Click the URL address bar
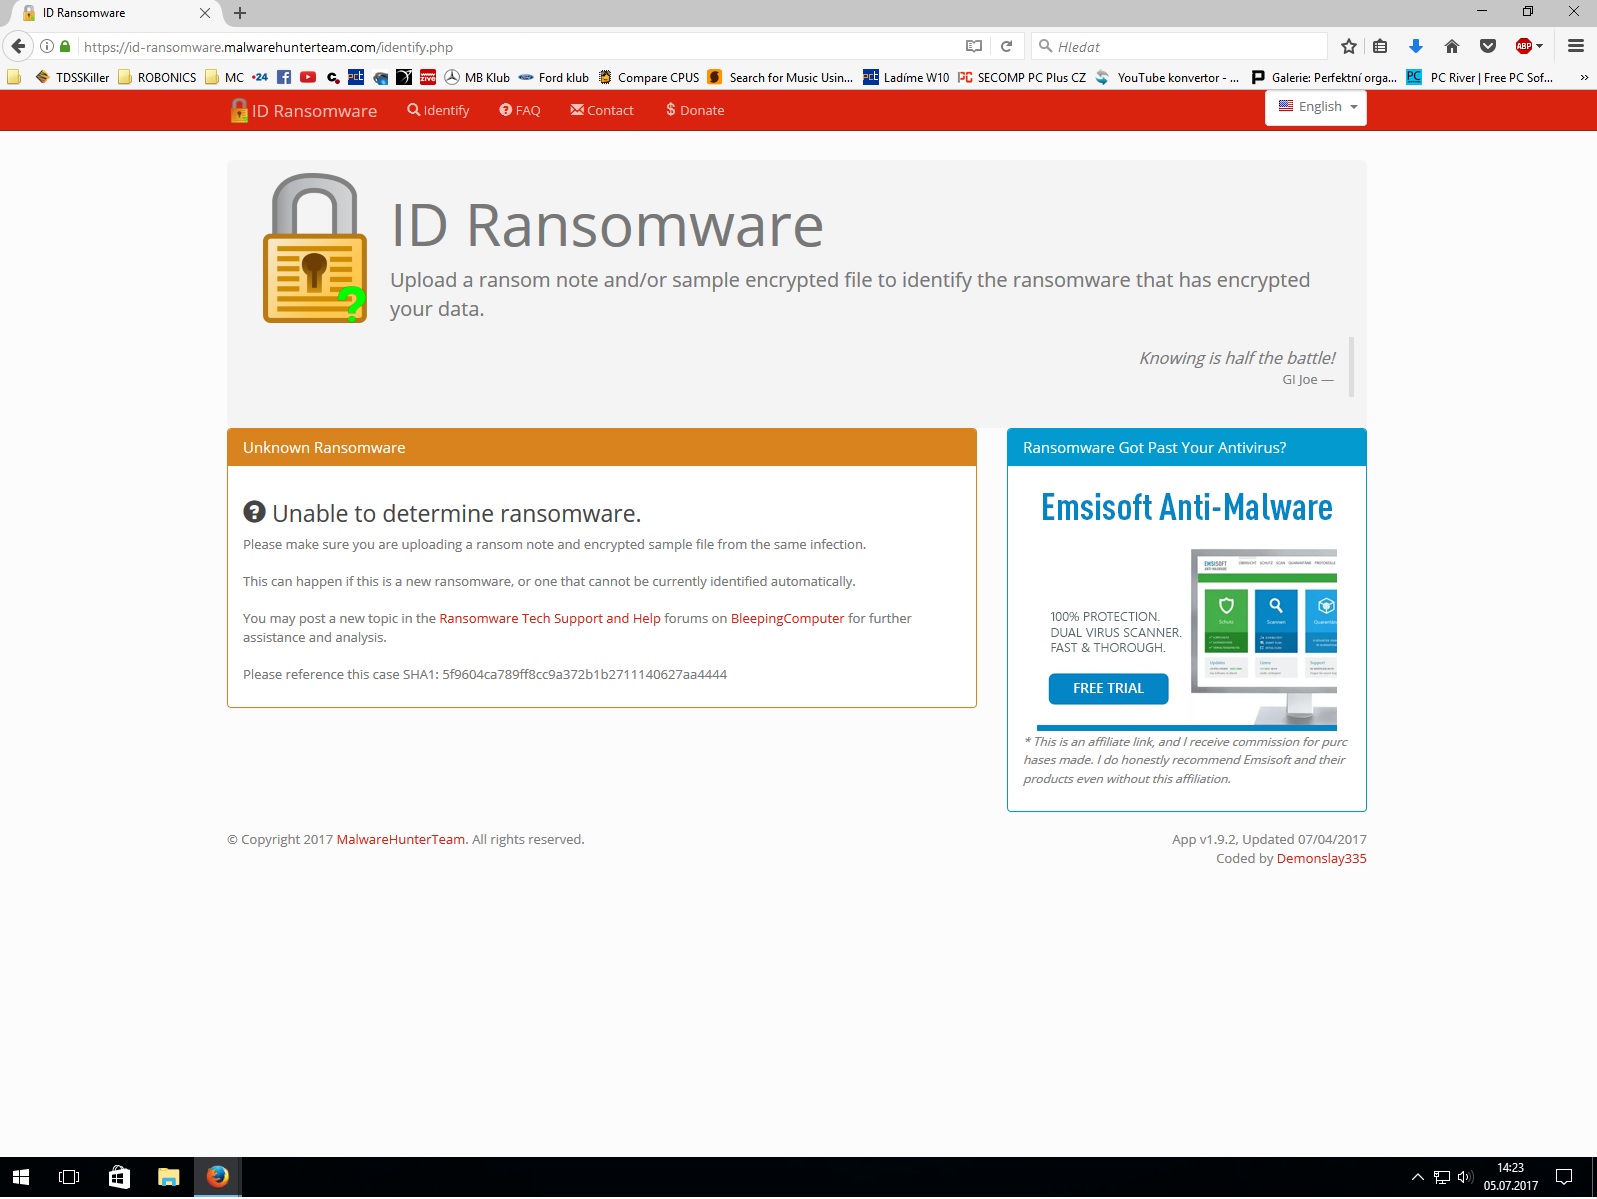The image size is (1597, 1199). [520, 46]
